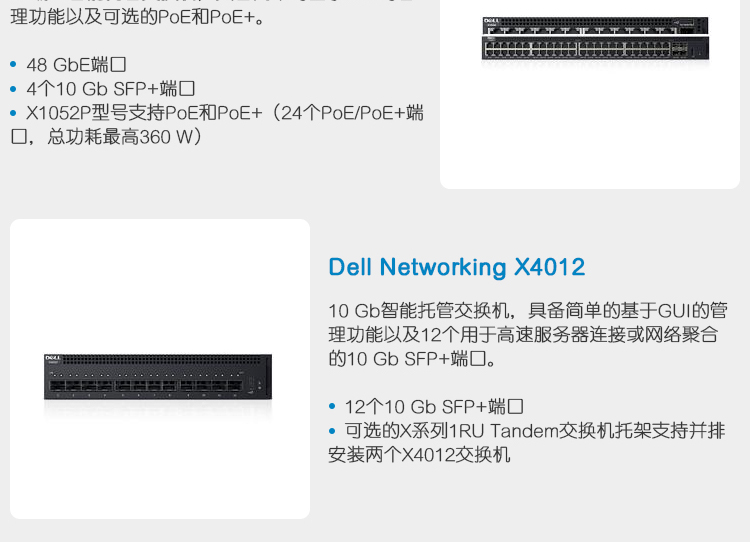Click the blue bullet before X1052P型号
This screenshot has height=542, width=750.
tap(13, 113)
